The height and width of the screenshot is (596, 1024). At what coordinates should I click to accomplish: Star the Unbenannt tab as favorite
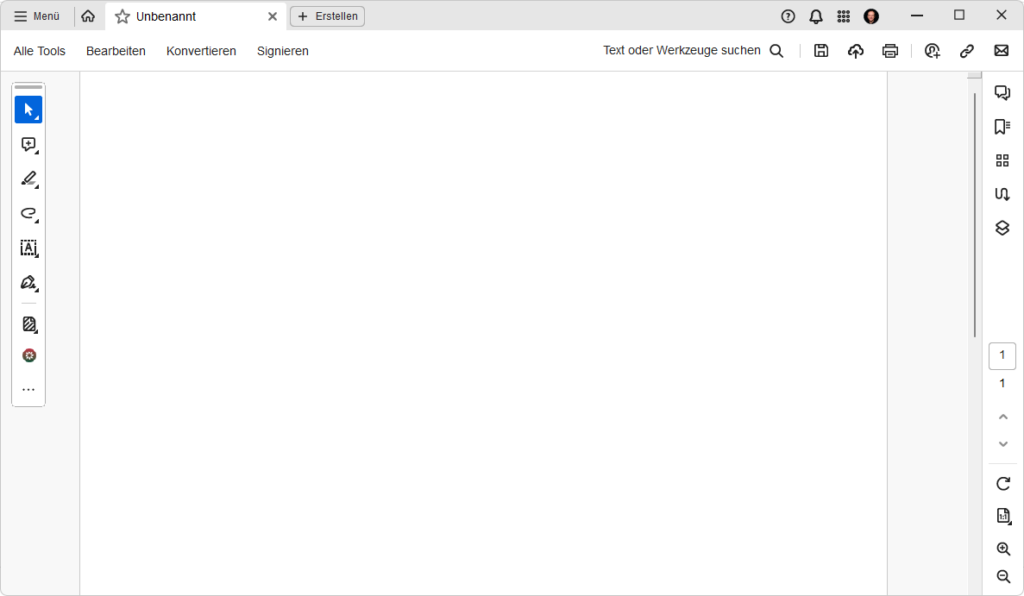click(122, 16)
